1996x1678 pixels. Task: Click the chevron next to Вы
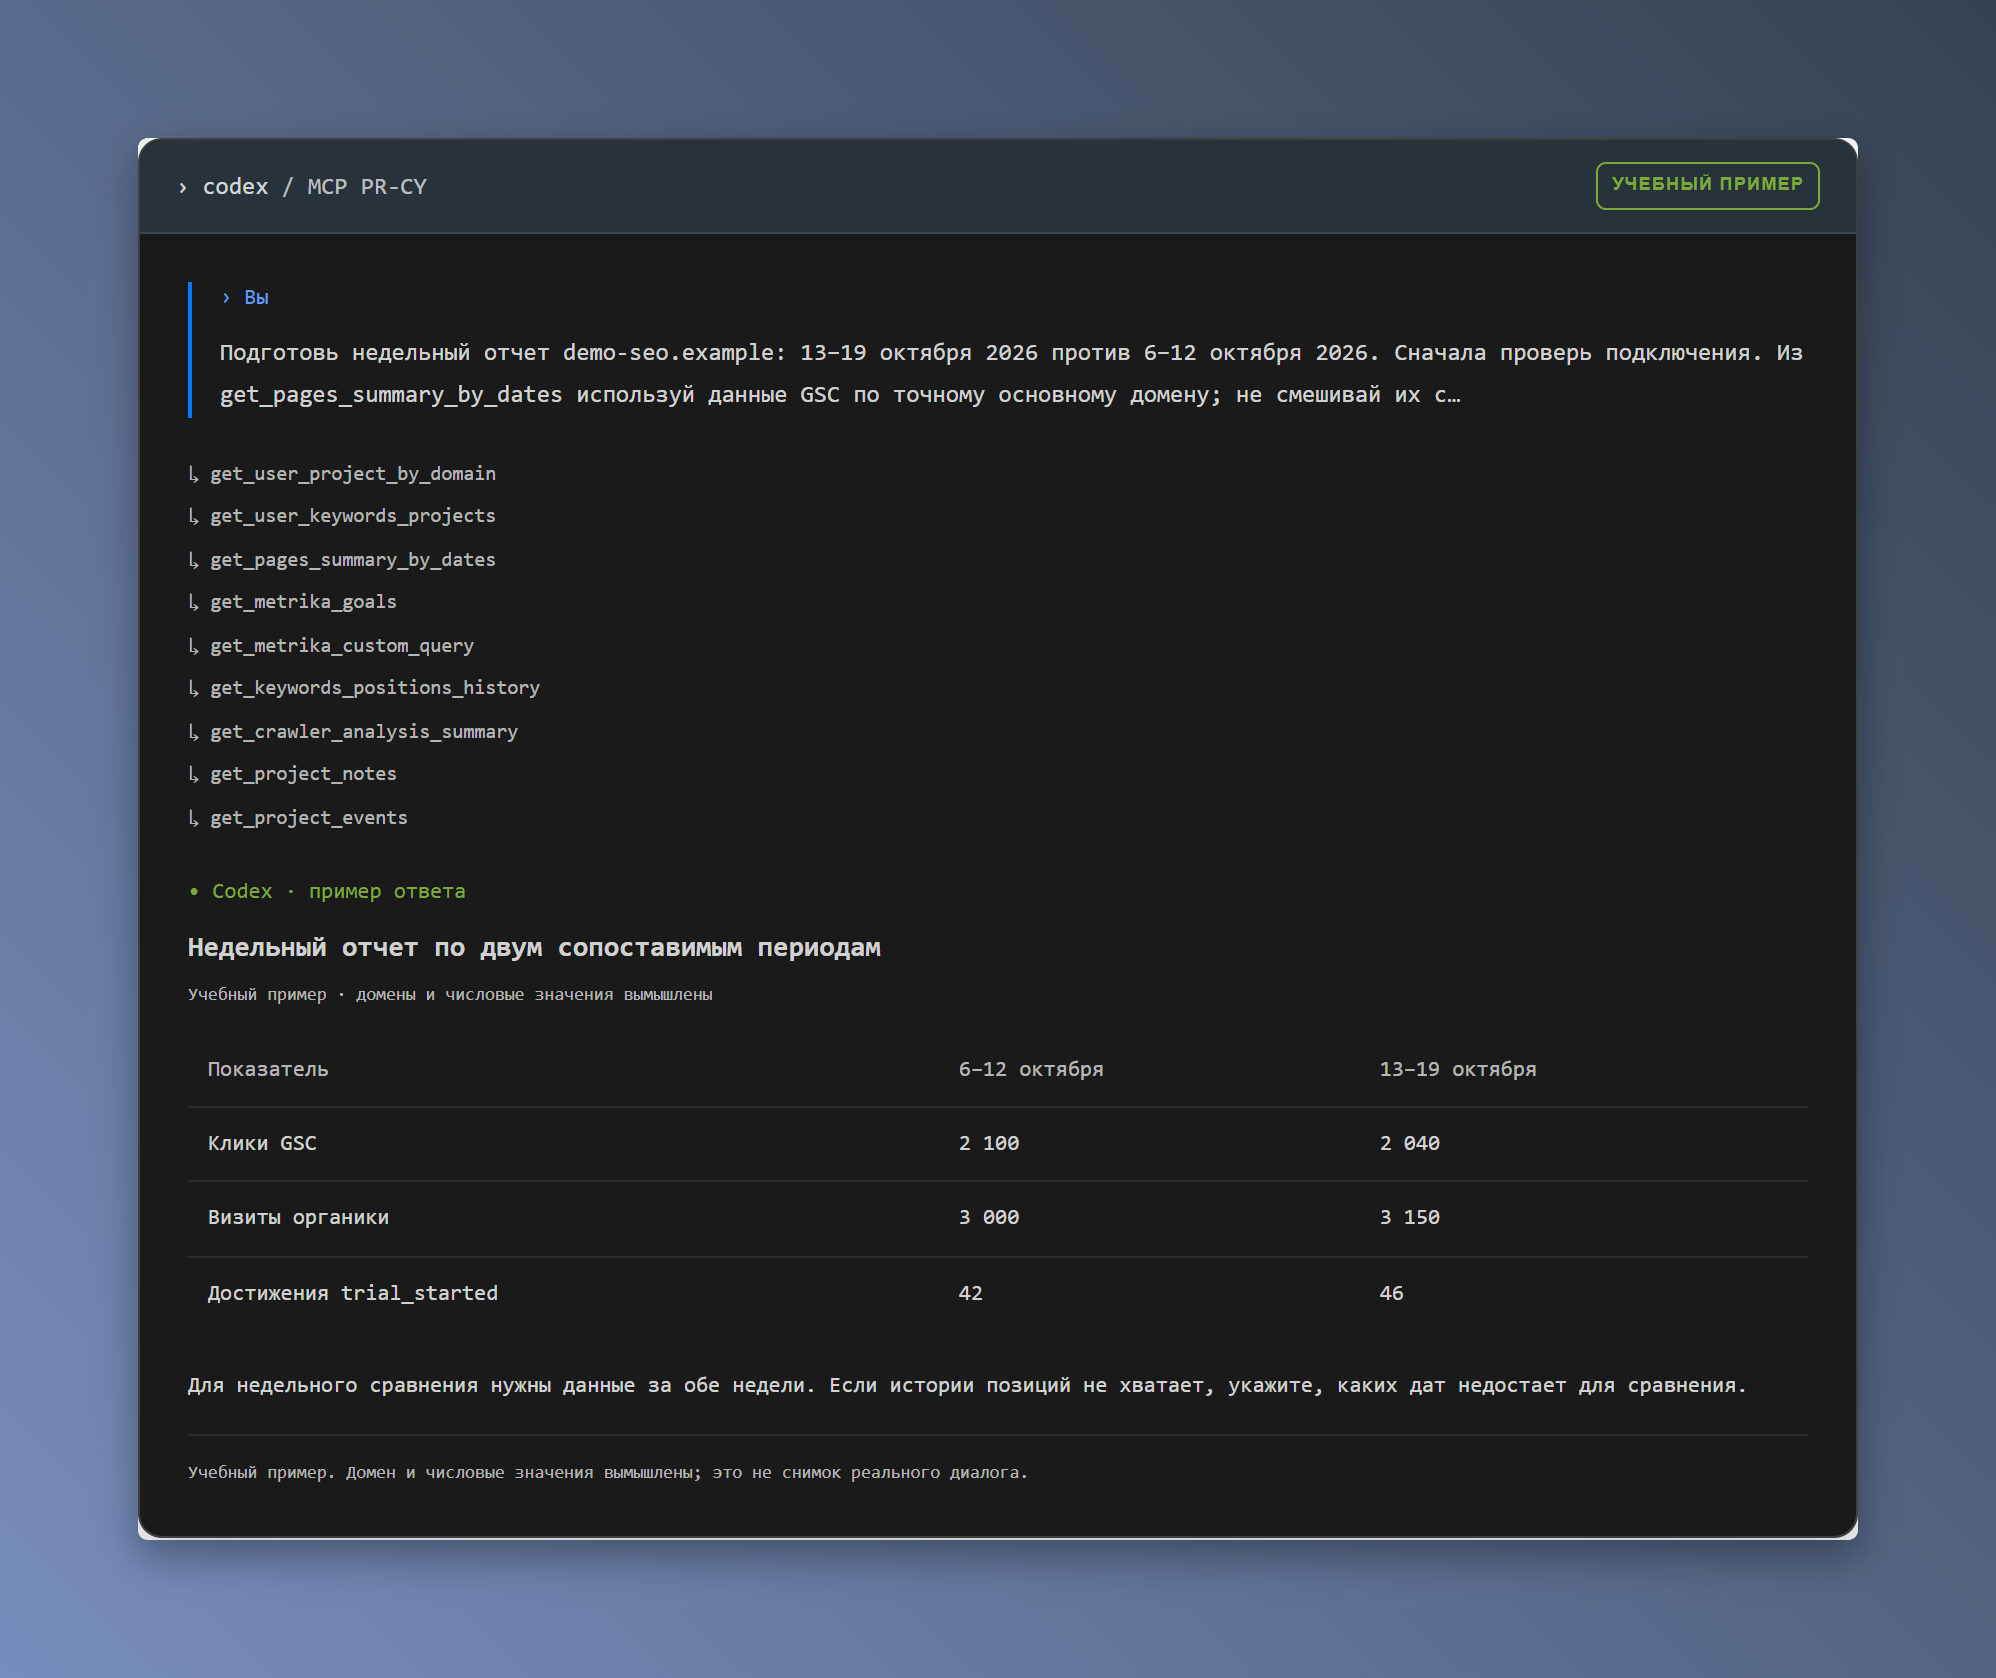pyautogui.click(x=226, y=297)
